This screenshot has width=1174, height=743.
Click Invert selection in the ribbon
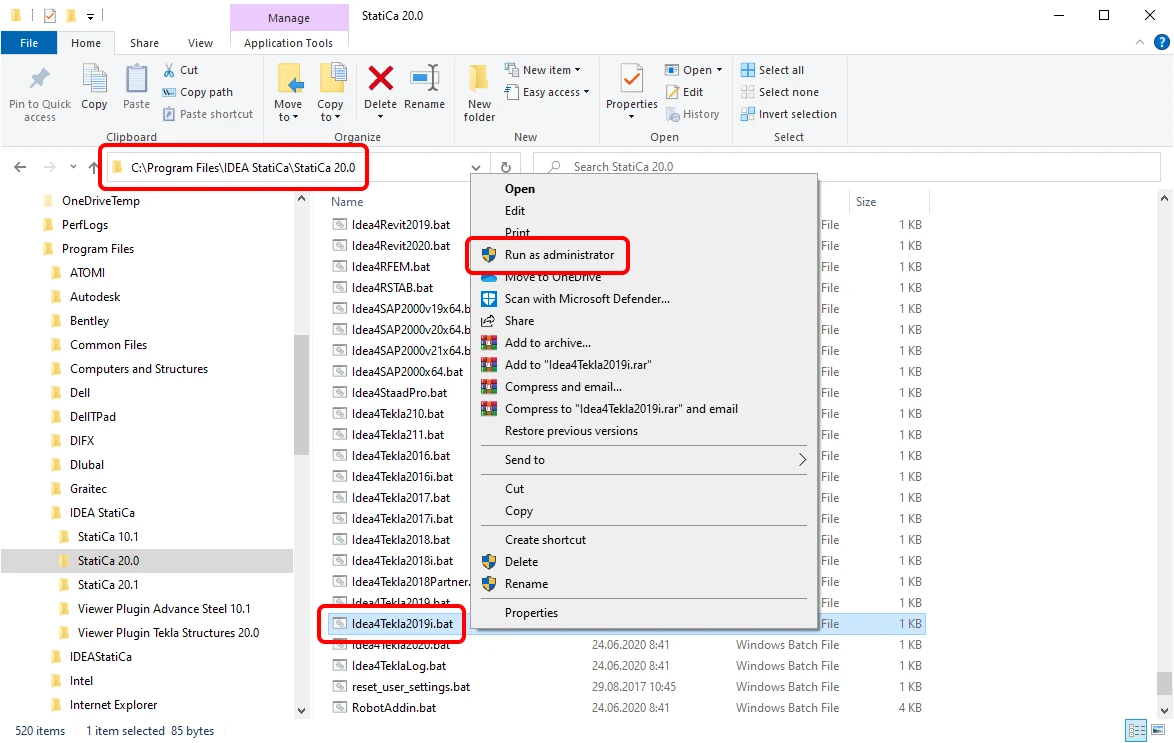788,114
